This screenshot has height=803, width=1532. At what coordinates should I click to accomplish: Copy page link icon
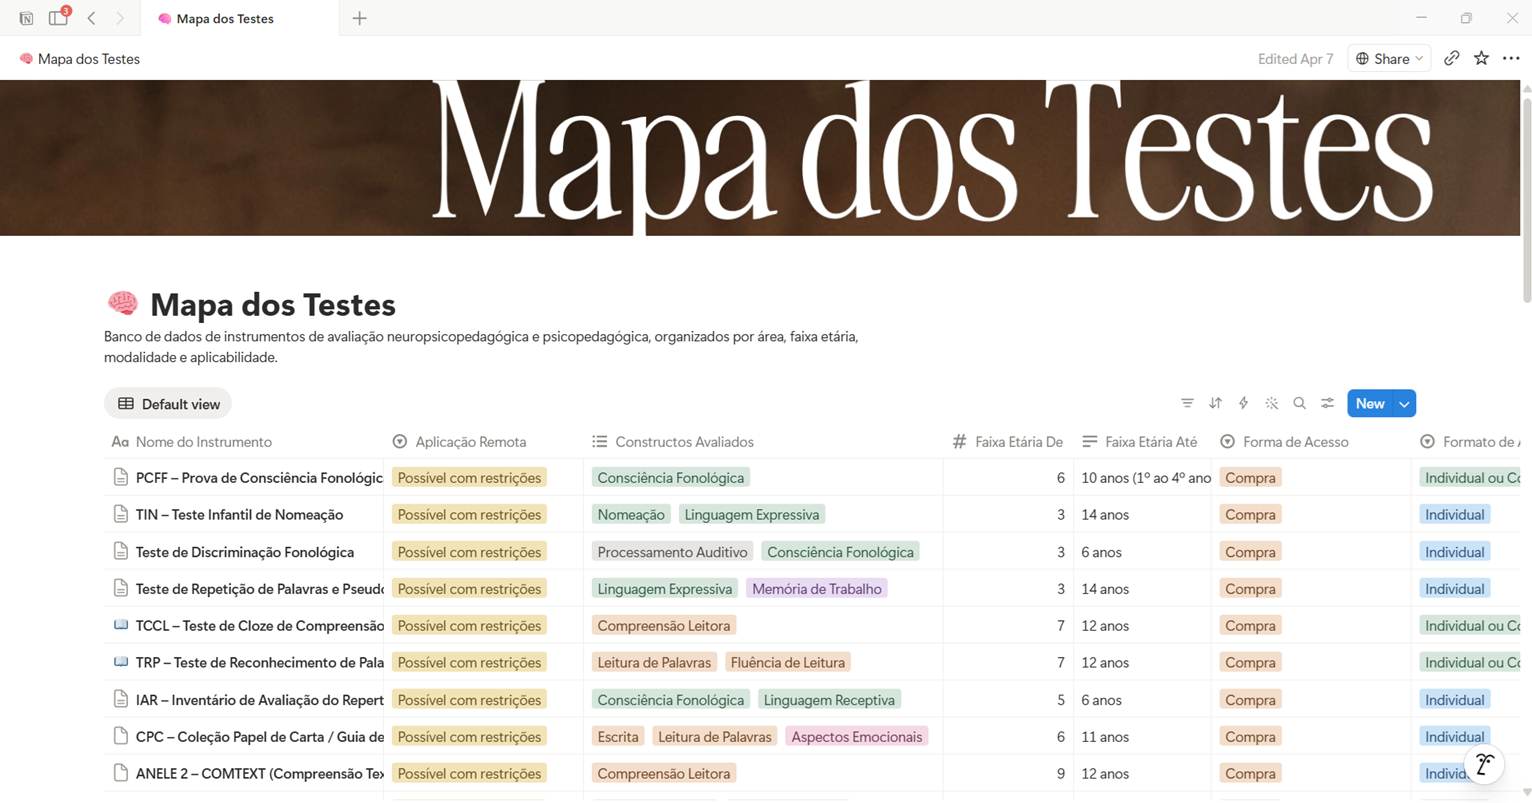[x=1452, y=59]
